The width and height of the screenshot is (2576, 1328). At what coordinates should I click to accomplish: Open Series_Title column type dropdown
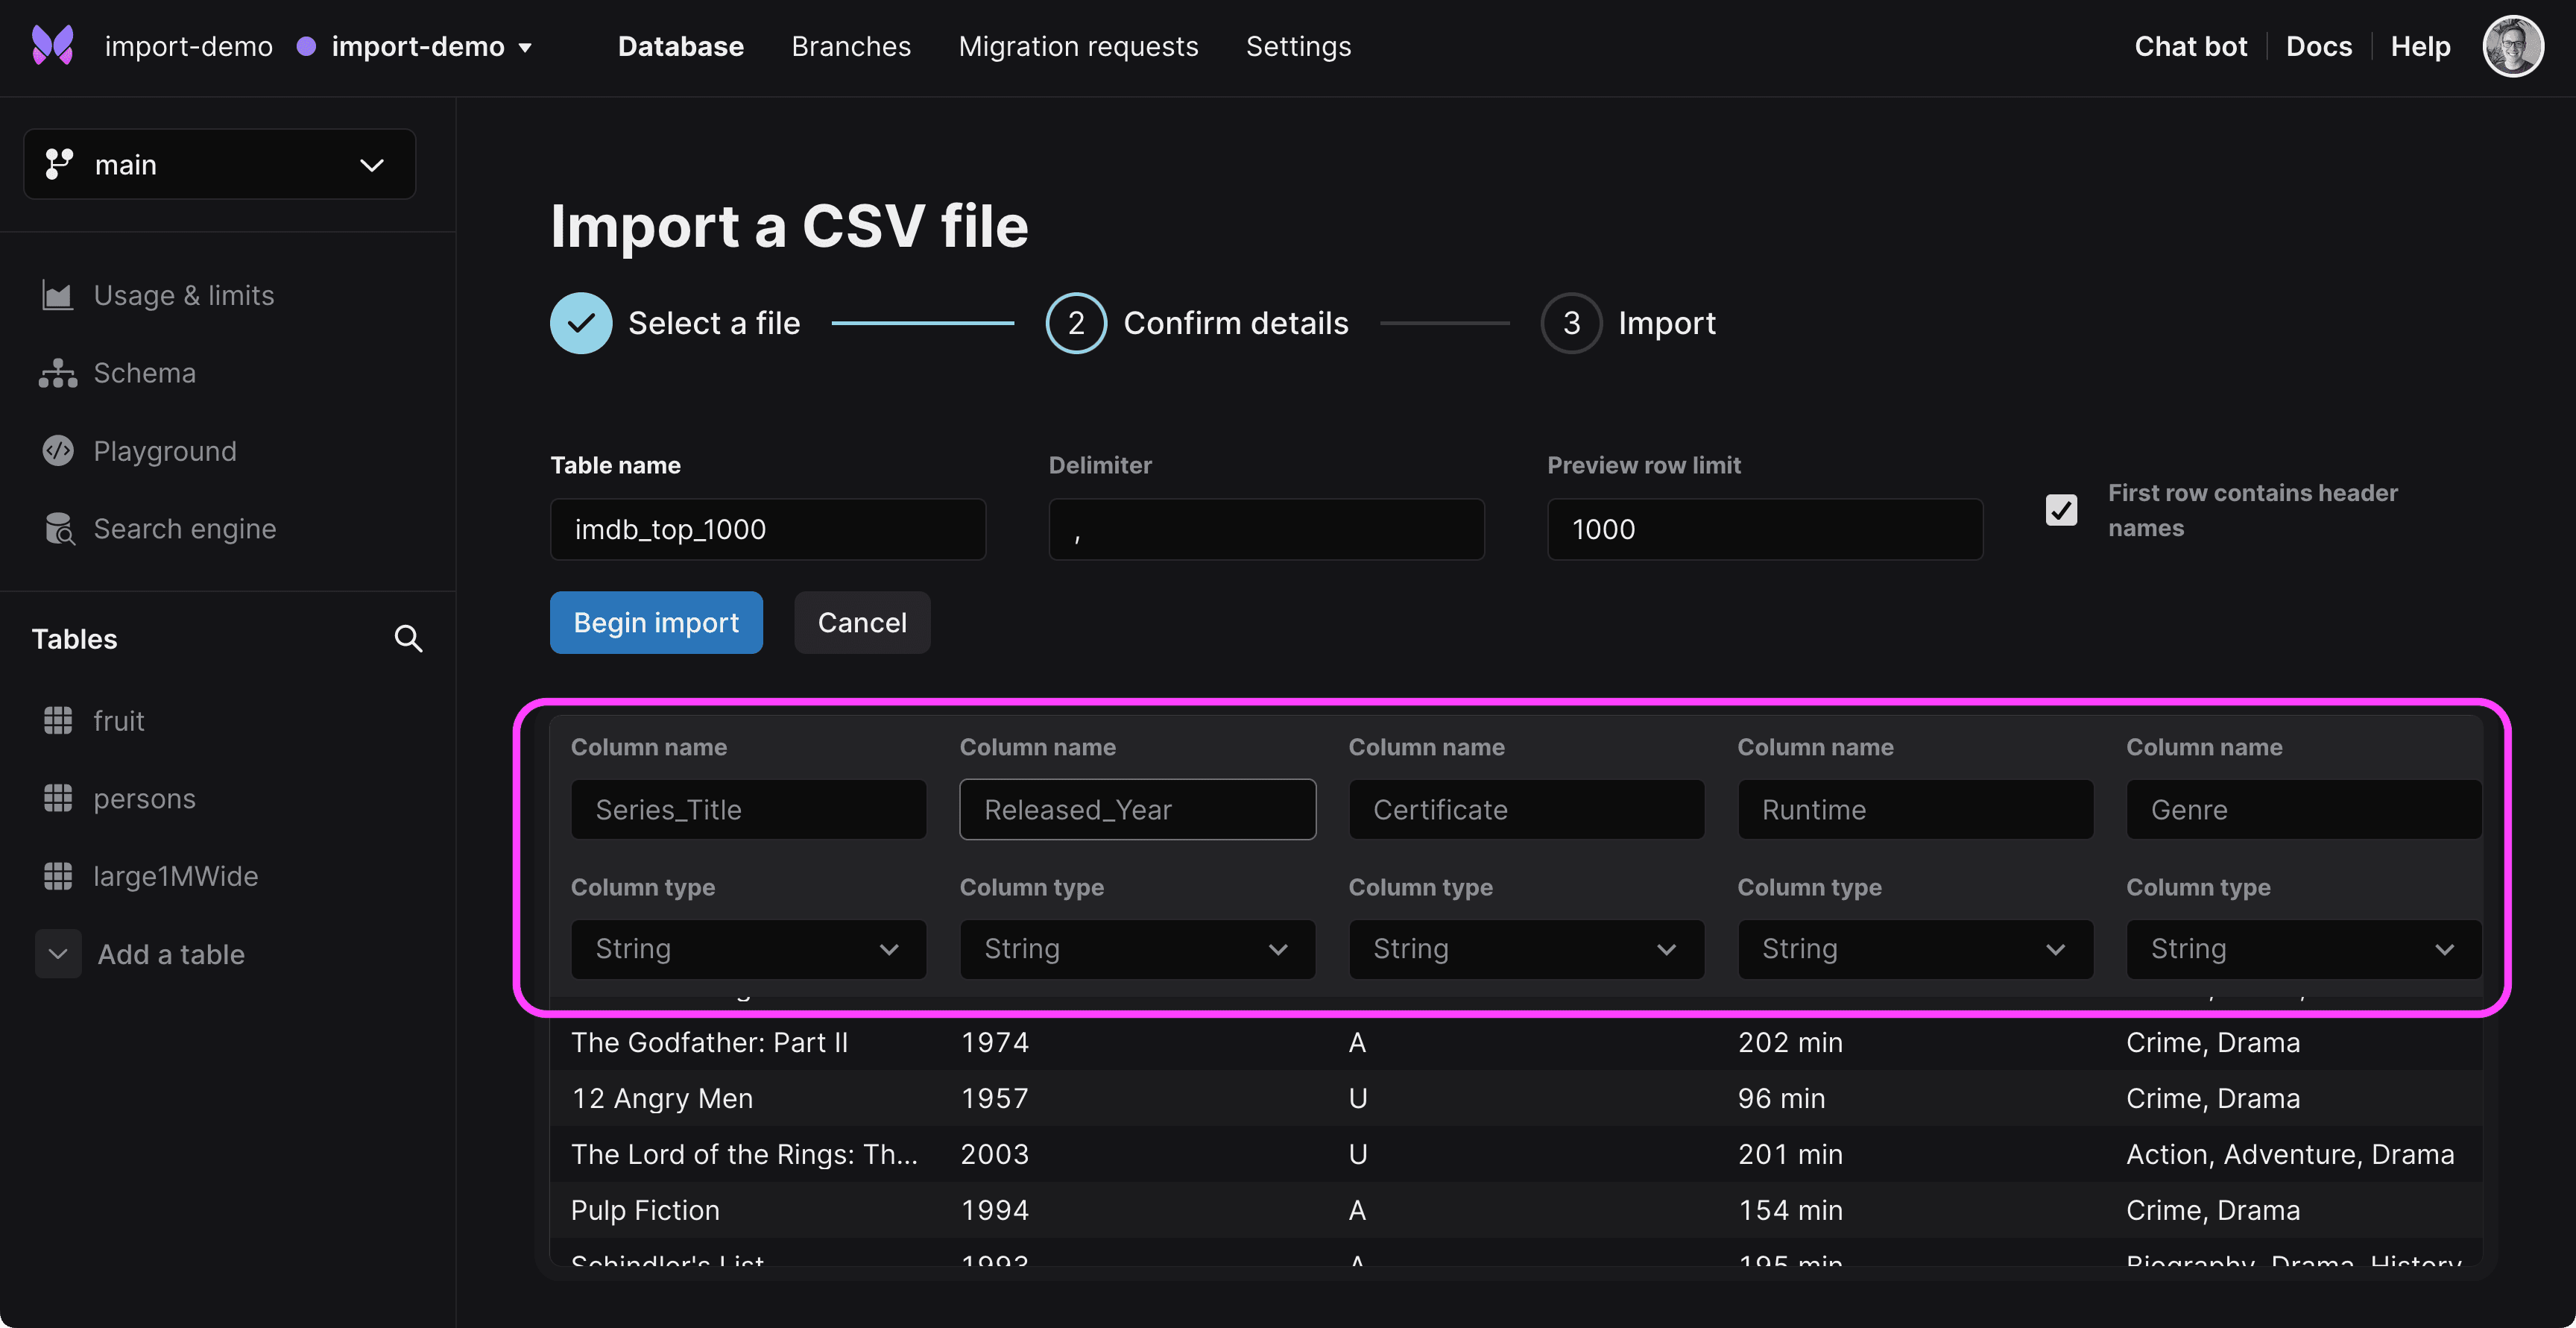pos(748,949)
